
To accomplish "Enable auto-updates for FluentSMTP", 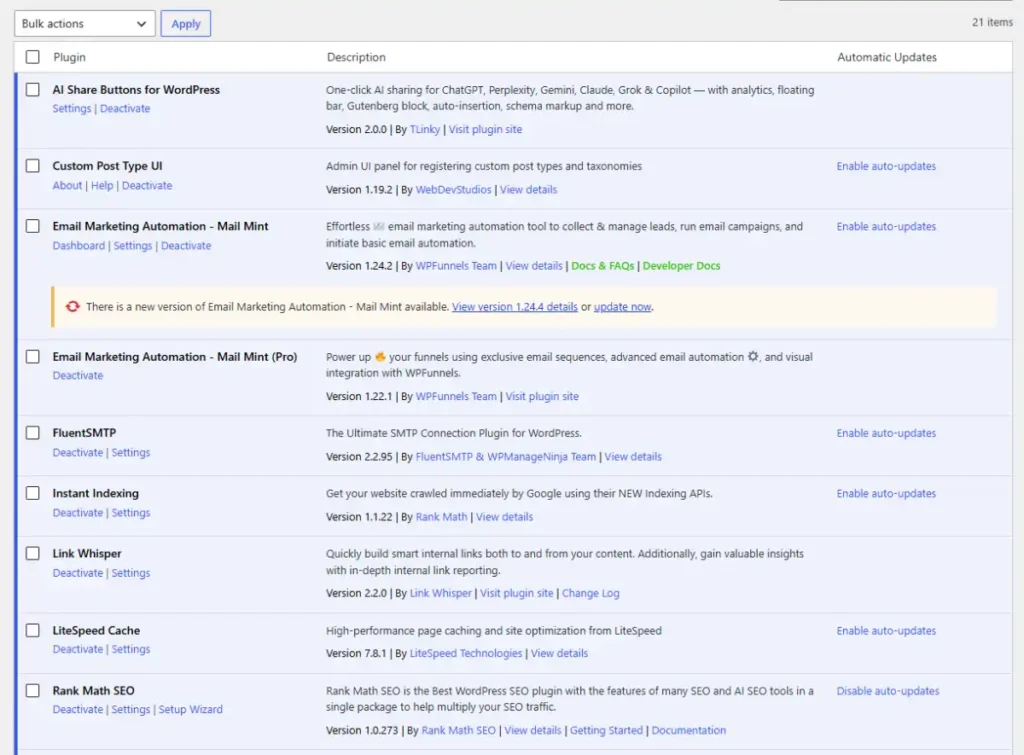I will tap(886, 433).
